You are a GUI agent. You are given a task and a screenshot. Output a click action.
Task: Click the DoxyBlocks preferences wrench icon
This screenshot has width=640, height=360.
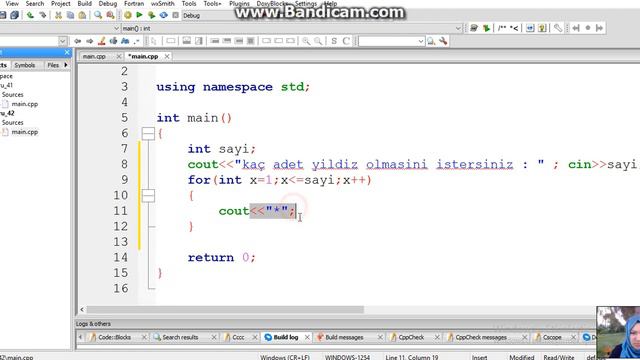[x=558, y=28]
